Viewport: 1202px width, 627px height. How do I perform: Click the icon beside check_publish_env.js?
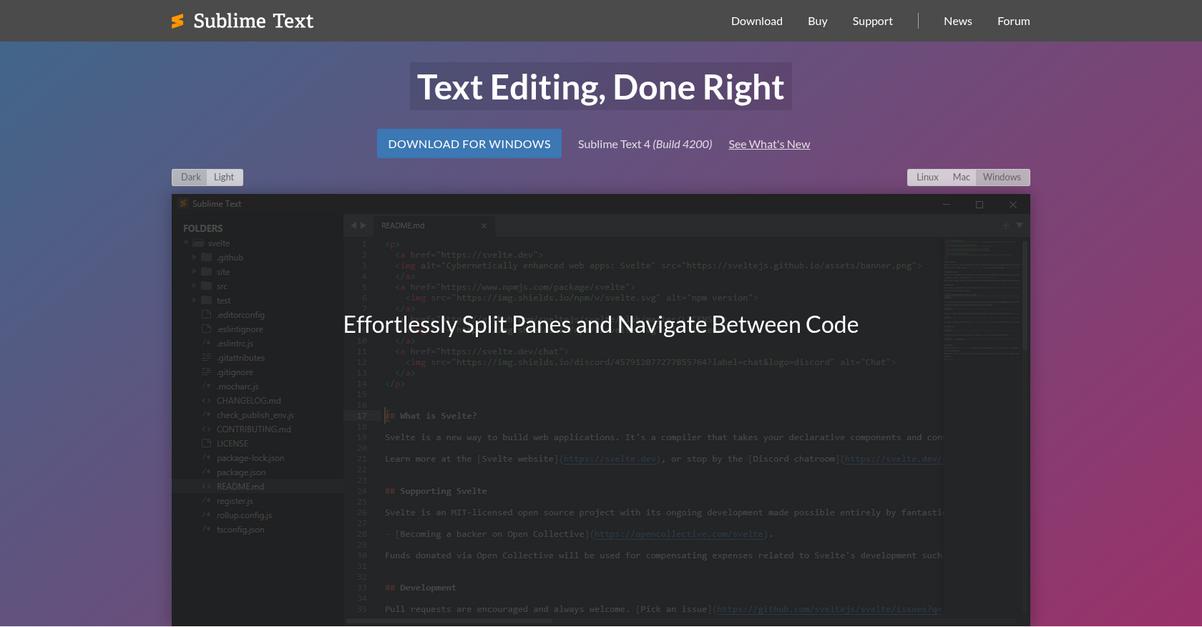click(x=207, y=415)
